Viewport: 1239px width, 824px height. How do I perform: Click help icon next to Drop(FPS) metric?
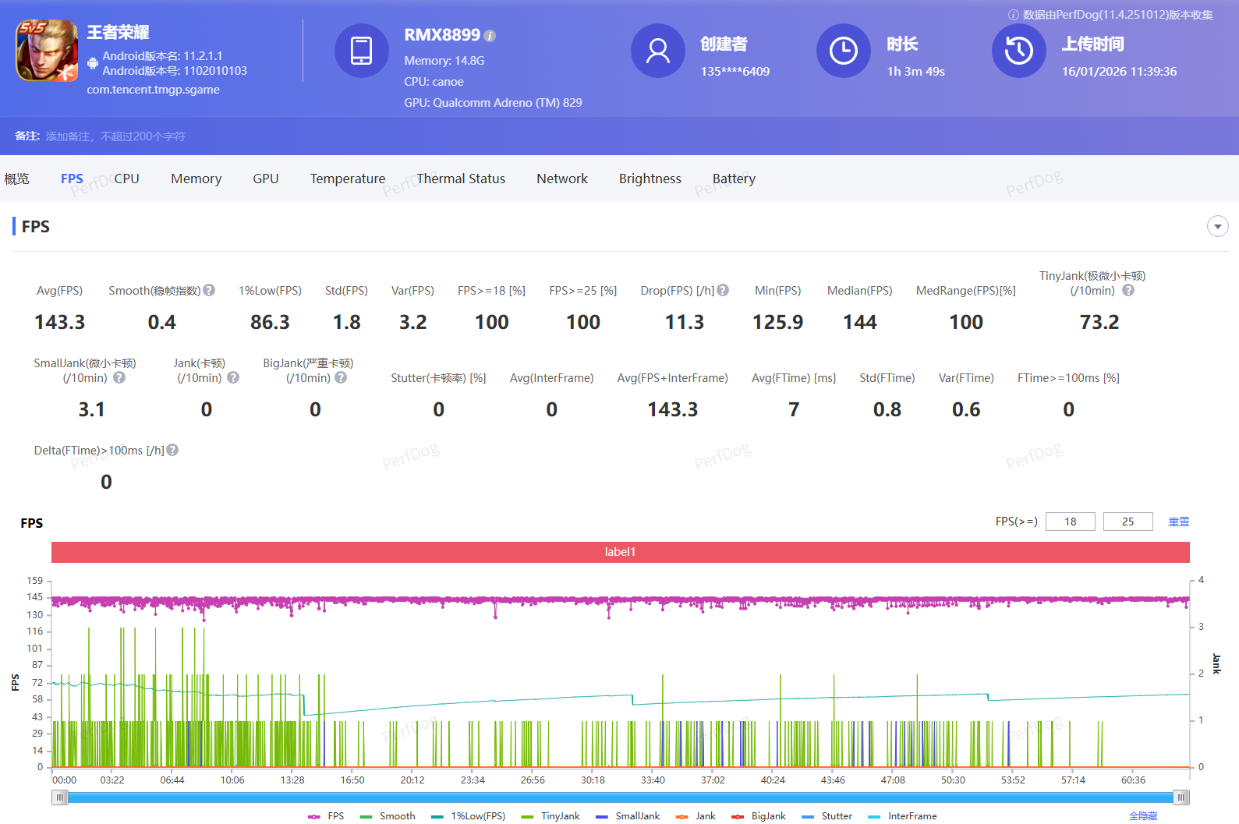(x=723, y=290)
